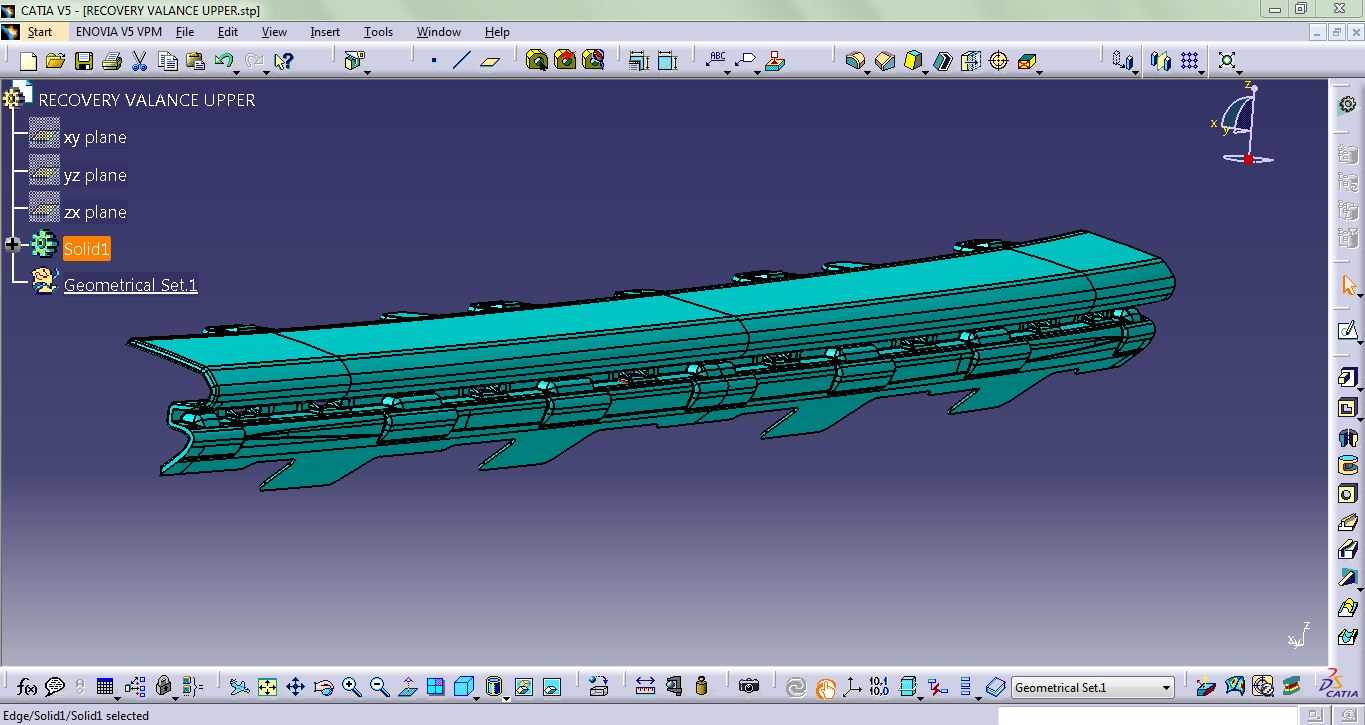Open the Insert menu
This screenshot has height=725, width=1365.
click(325, 32)
